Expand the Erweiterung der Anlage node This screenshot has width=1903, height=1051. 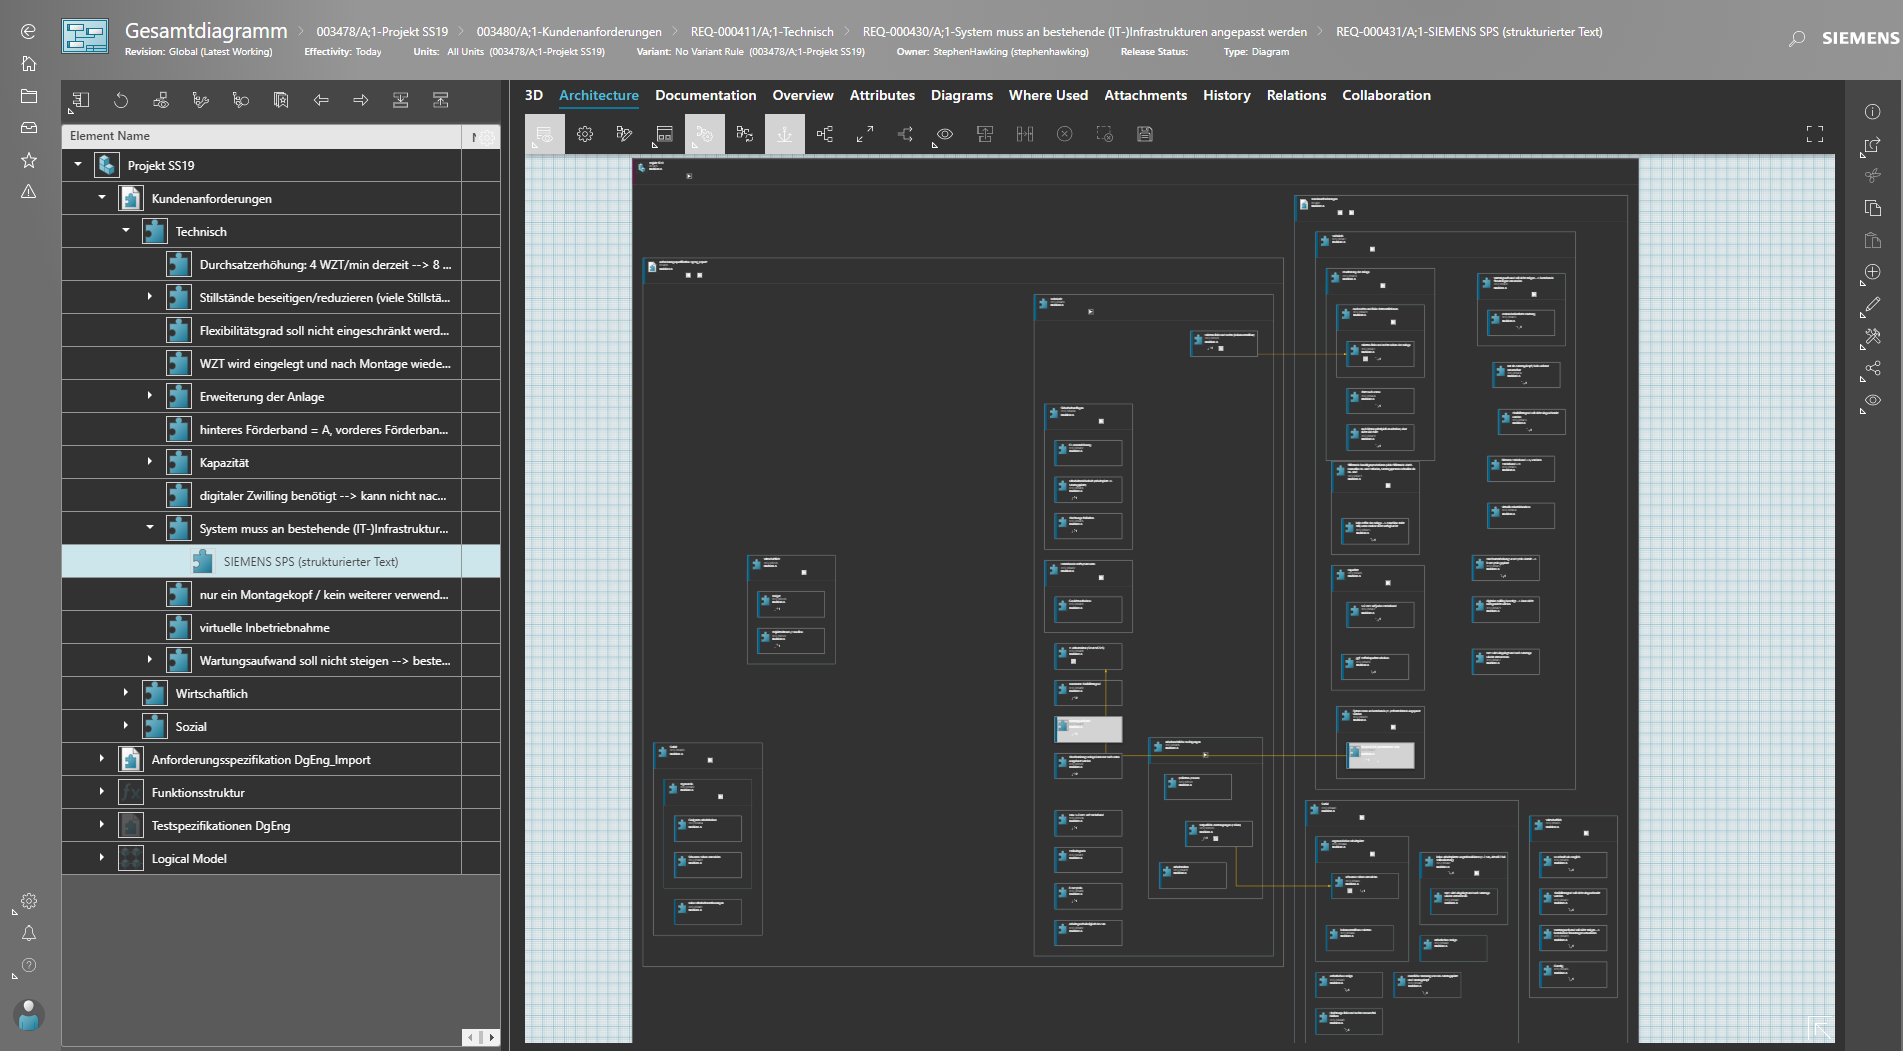(150, 396)
